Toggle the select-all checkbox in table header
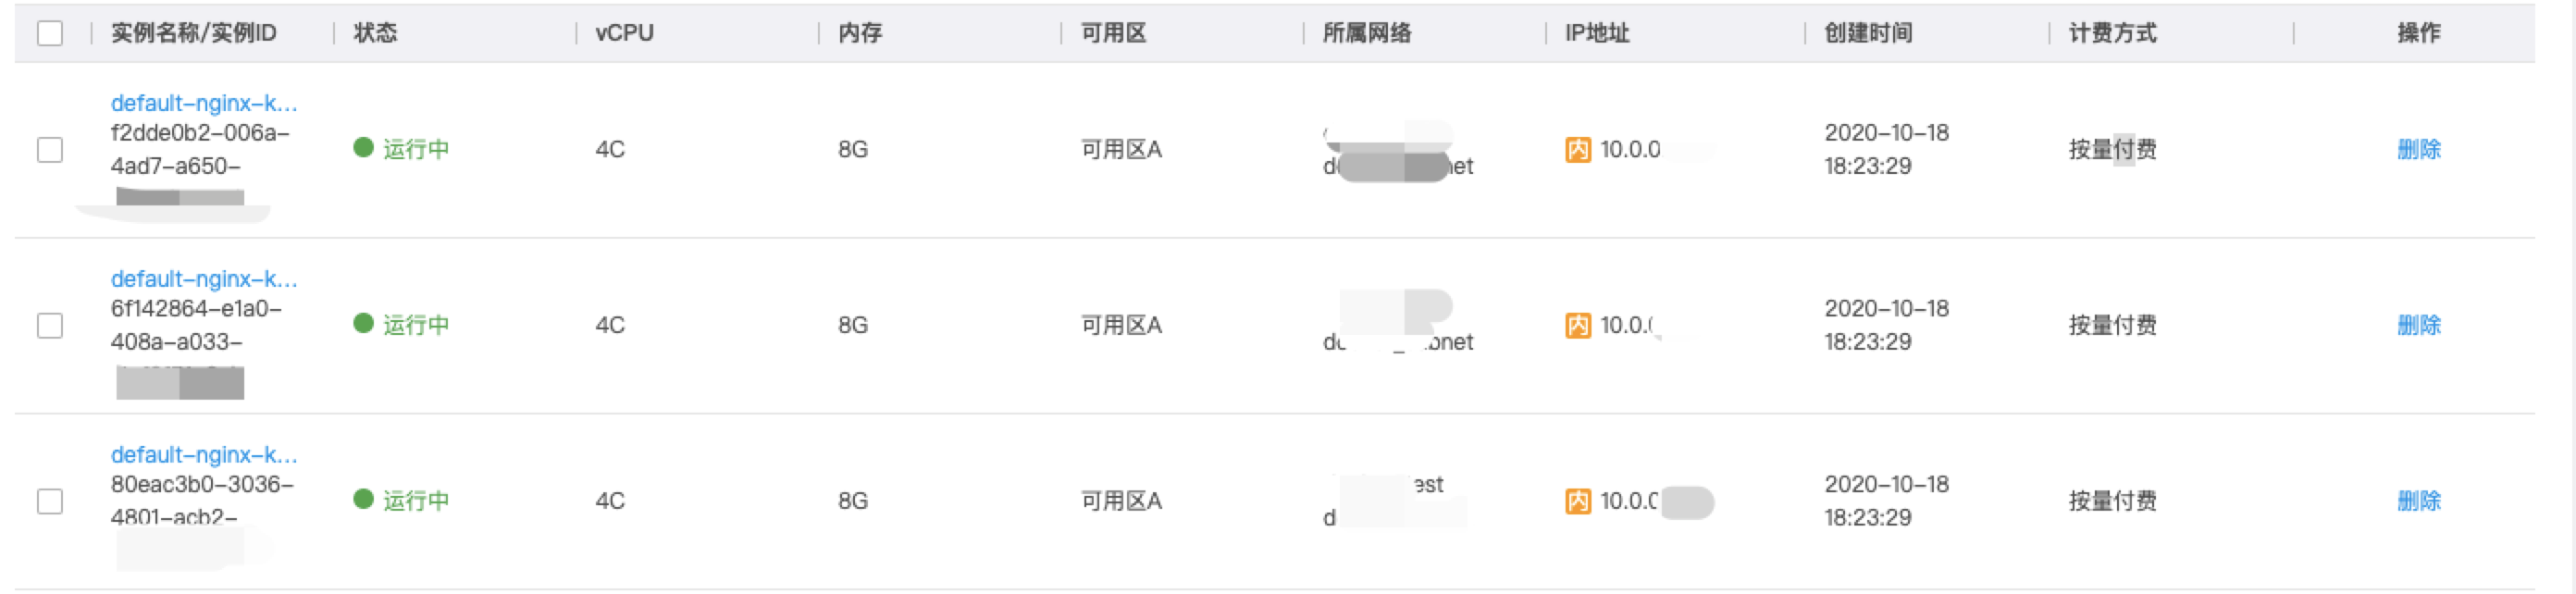The image size is (2576, 594). [x=50, y=33]
